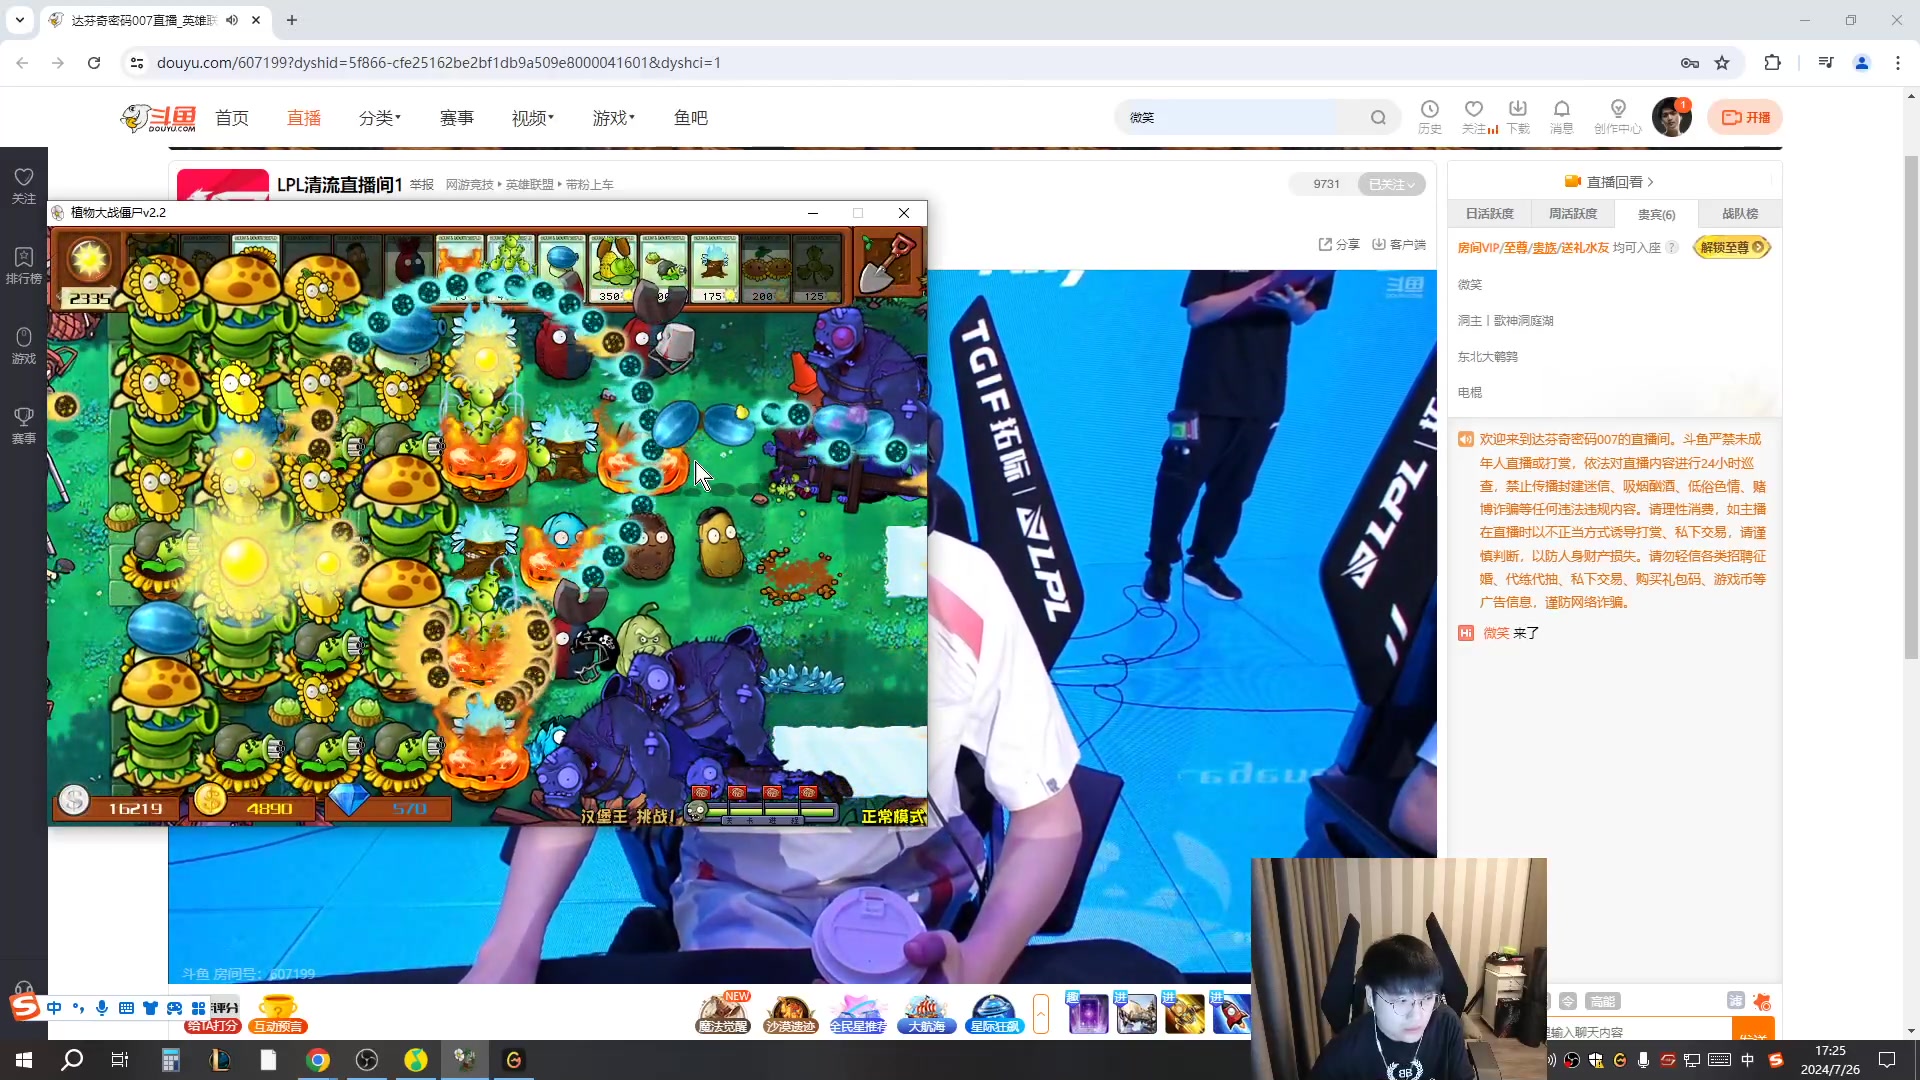Click the 全民星推荐 icon
1920x1080 pixels.
pos(858,1013)
